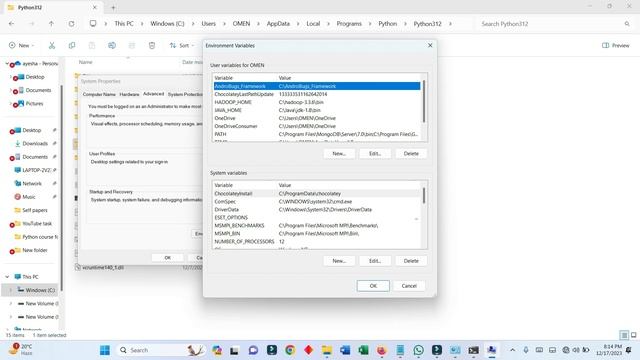Toggle the Preview pane button
Screen dimensions: 640x360
[x=616, y=45]
